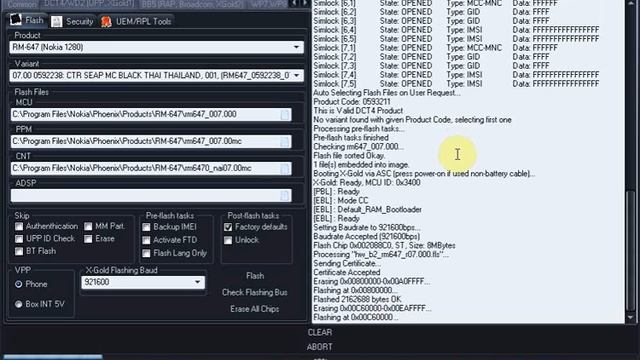Select the Box INT 5V VPP option
This screenshot has height=360, width=640.
tap(18, 304)
